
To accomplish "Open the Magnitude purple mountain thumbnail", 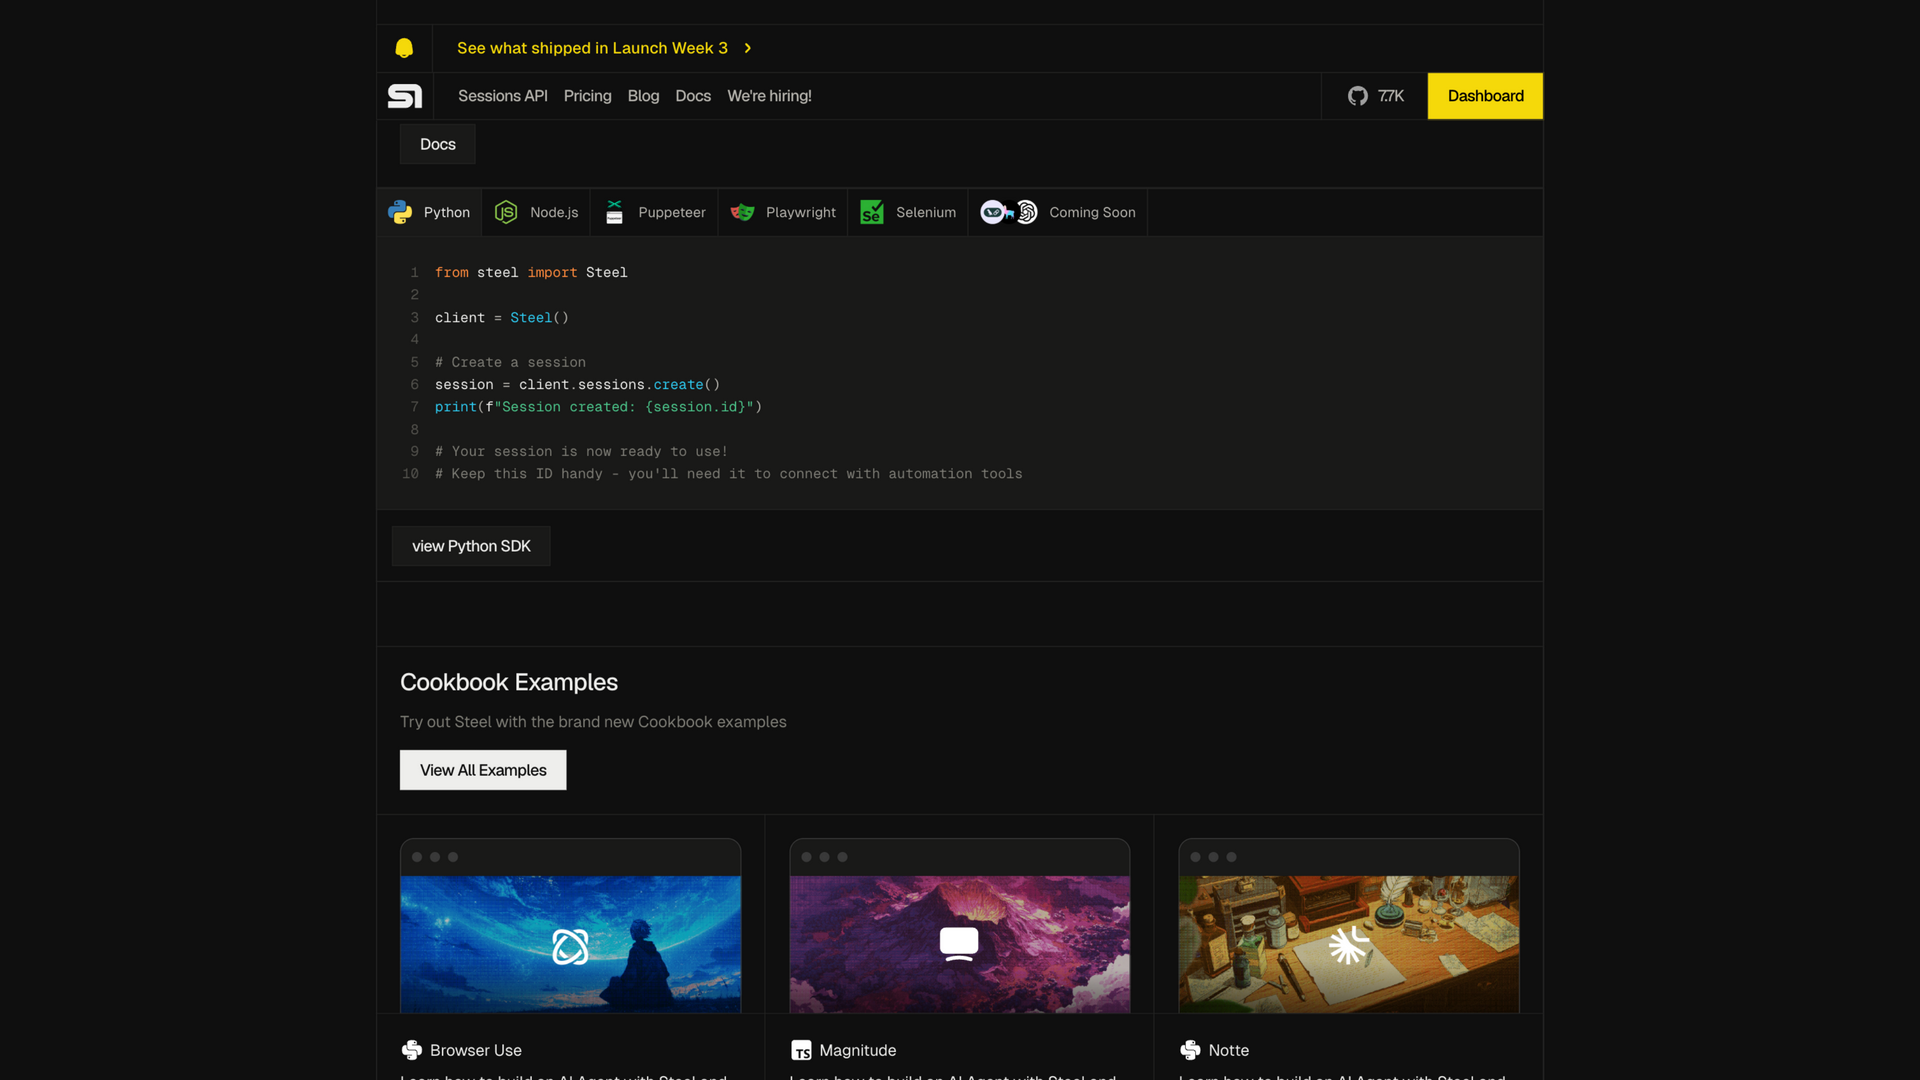I will pyautogui.click(x=959, y=944).
